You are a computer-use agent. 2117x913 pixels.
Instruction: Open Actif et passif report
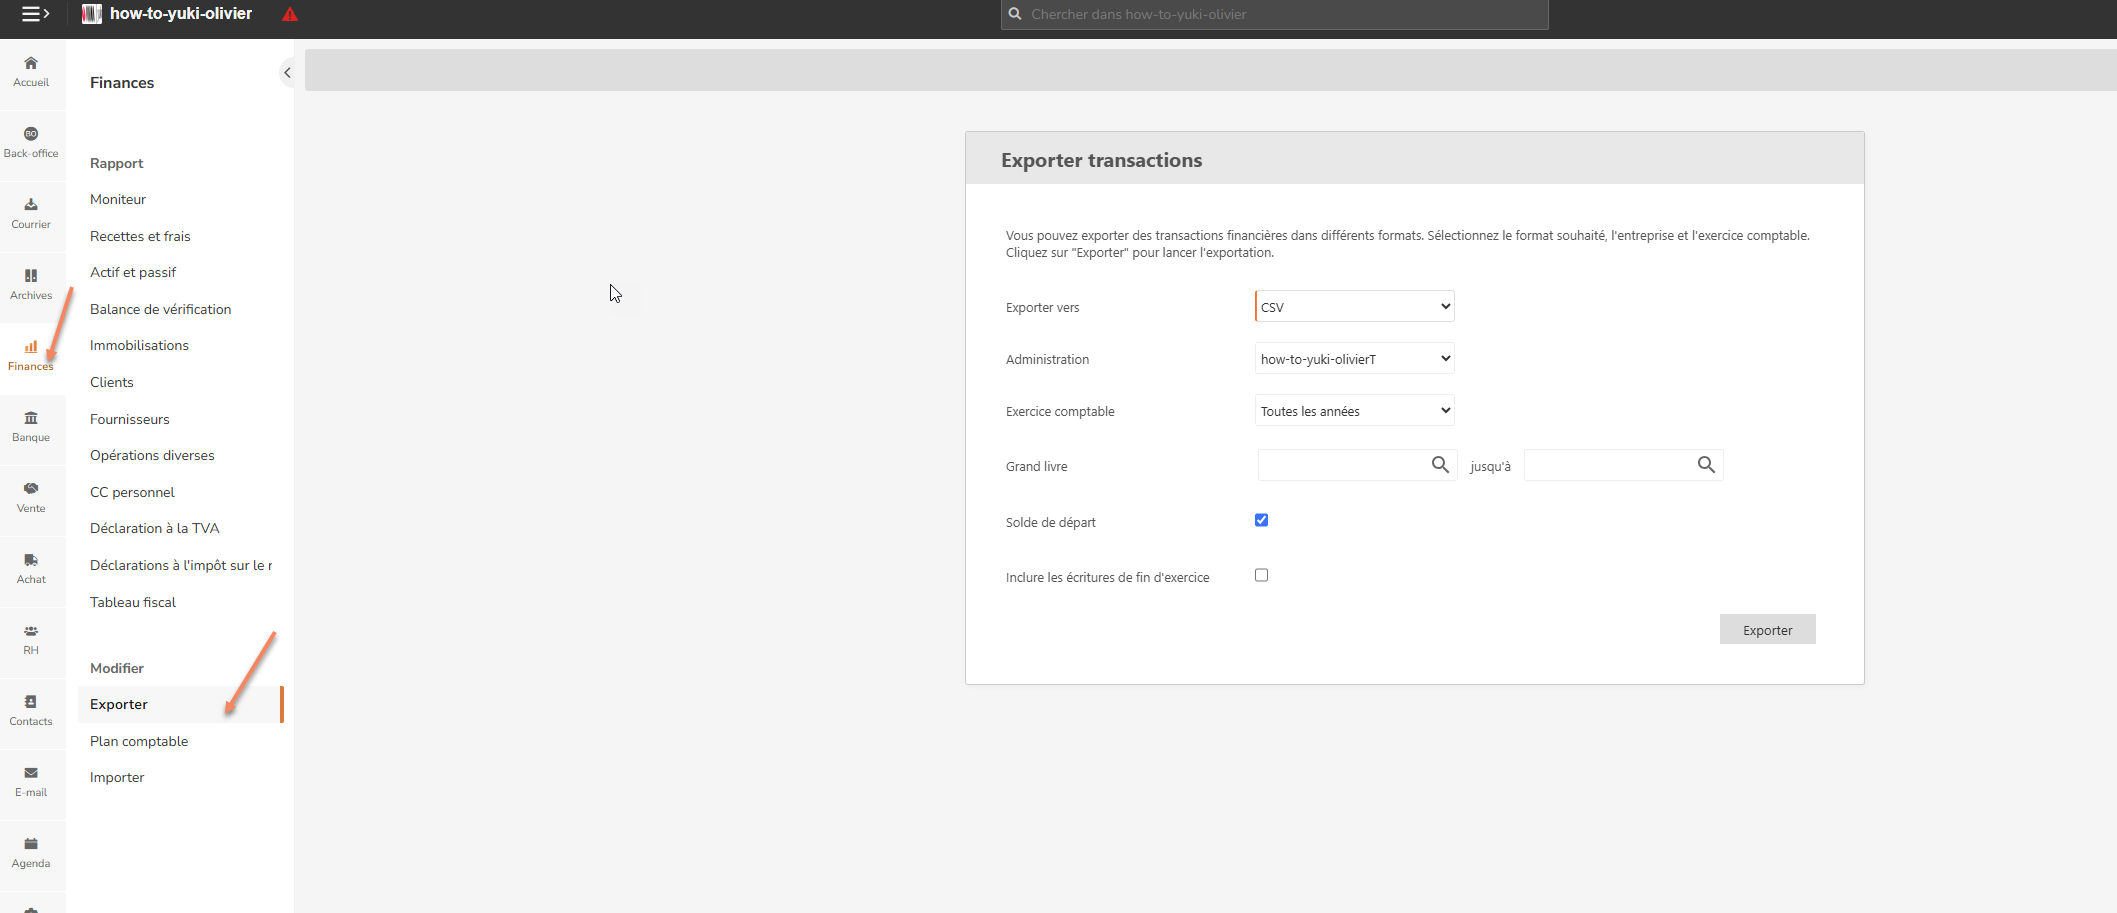click(133, 272)
